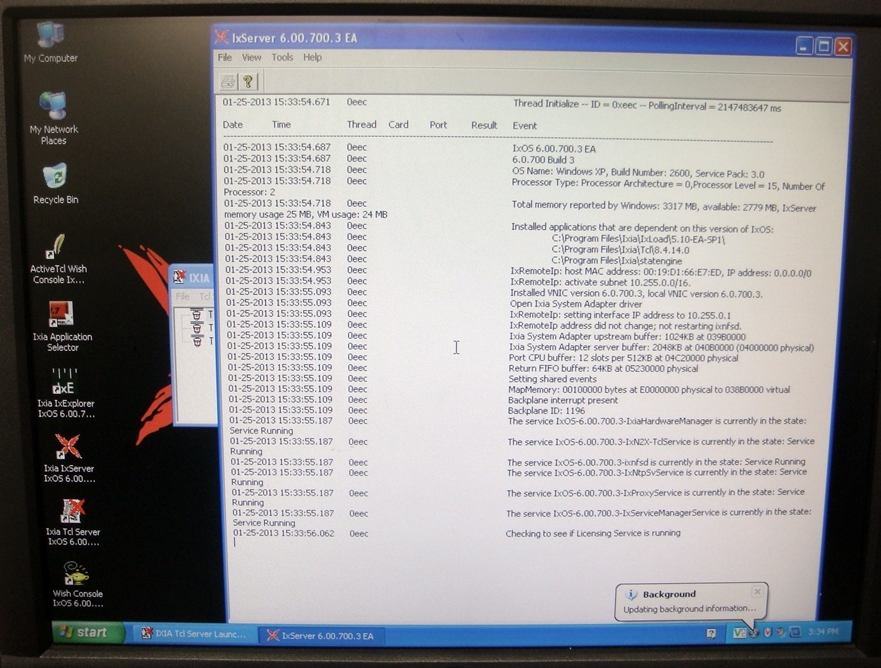Open File menu in the background IXIA window
Screen dimensions: 881x668
tap(183, 297)
